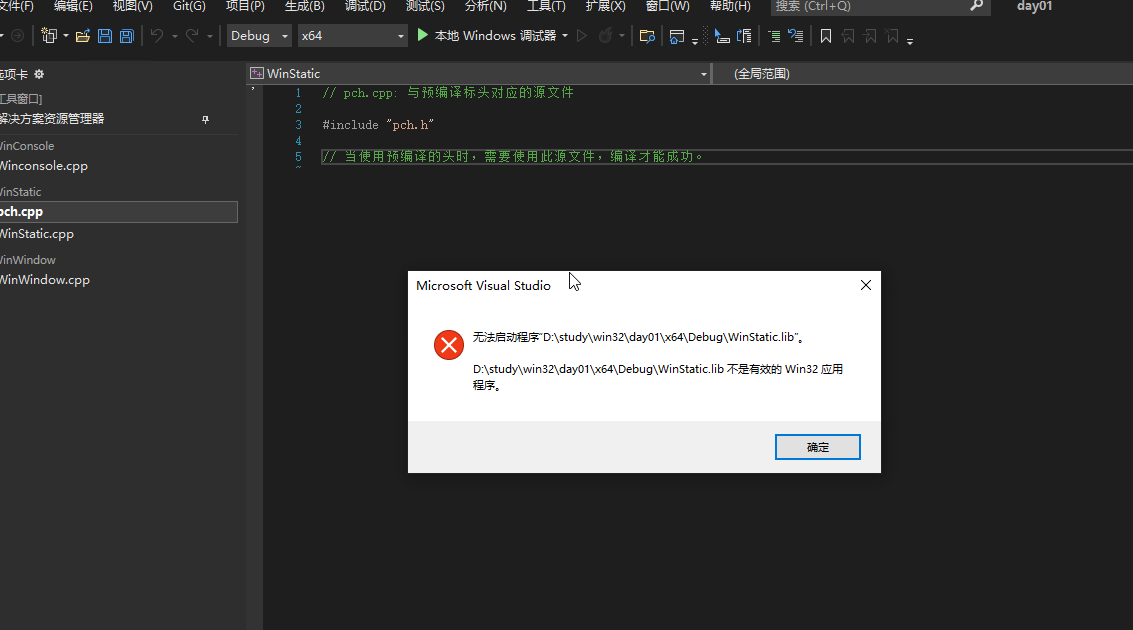Click the Save All double-disk icon
The height and width of the screenshot is (630, 1133).
coord(126,35)
